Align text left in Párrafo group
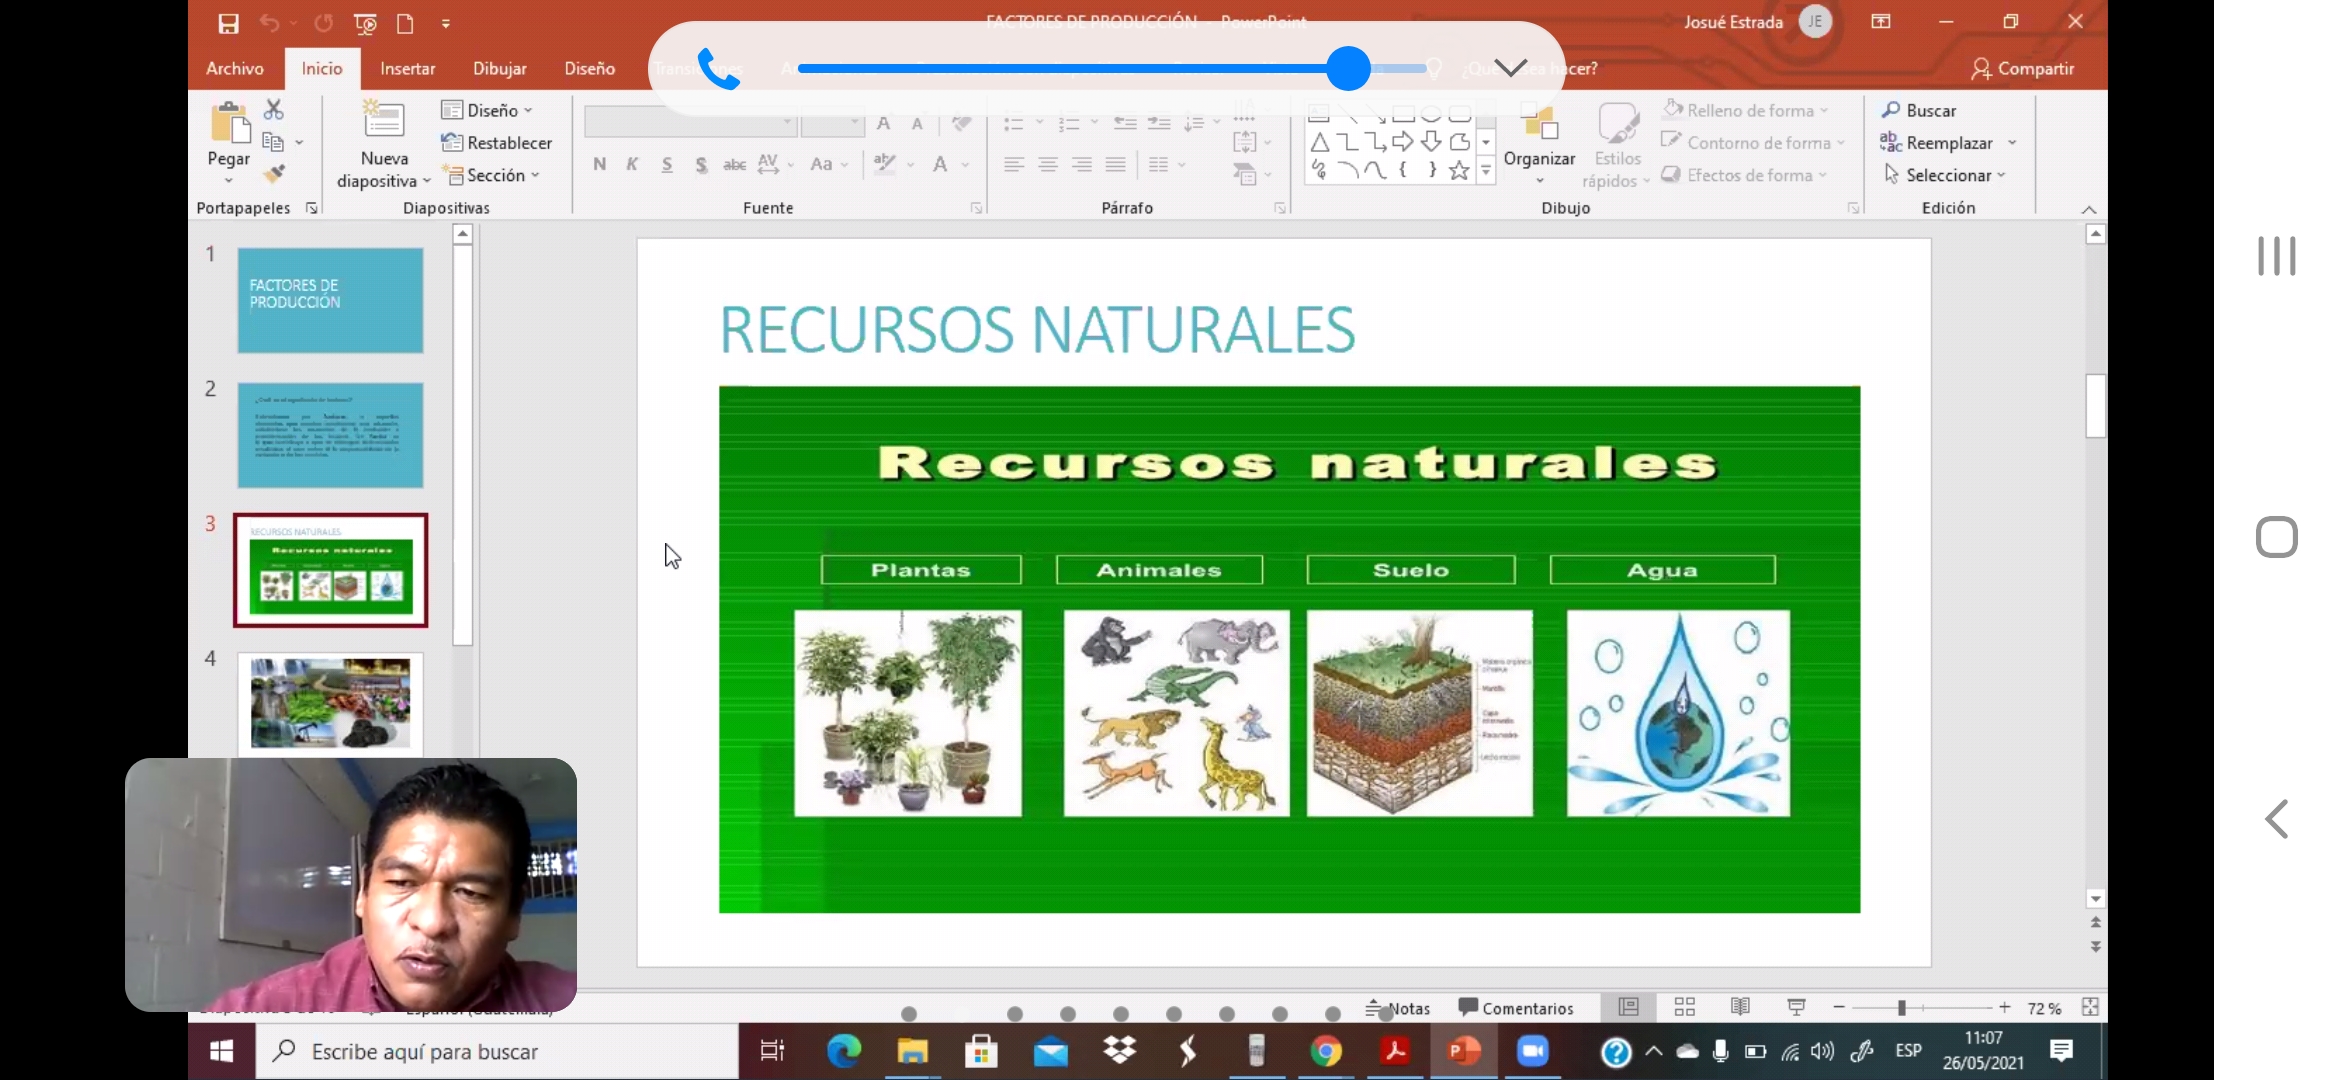 pyautogui.click(x=1014, y=164)
